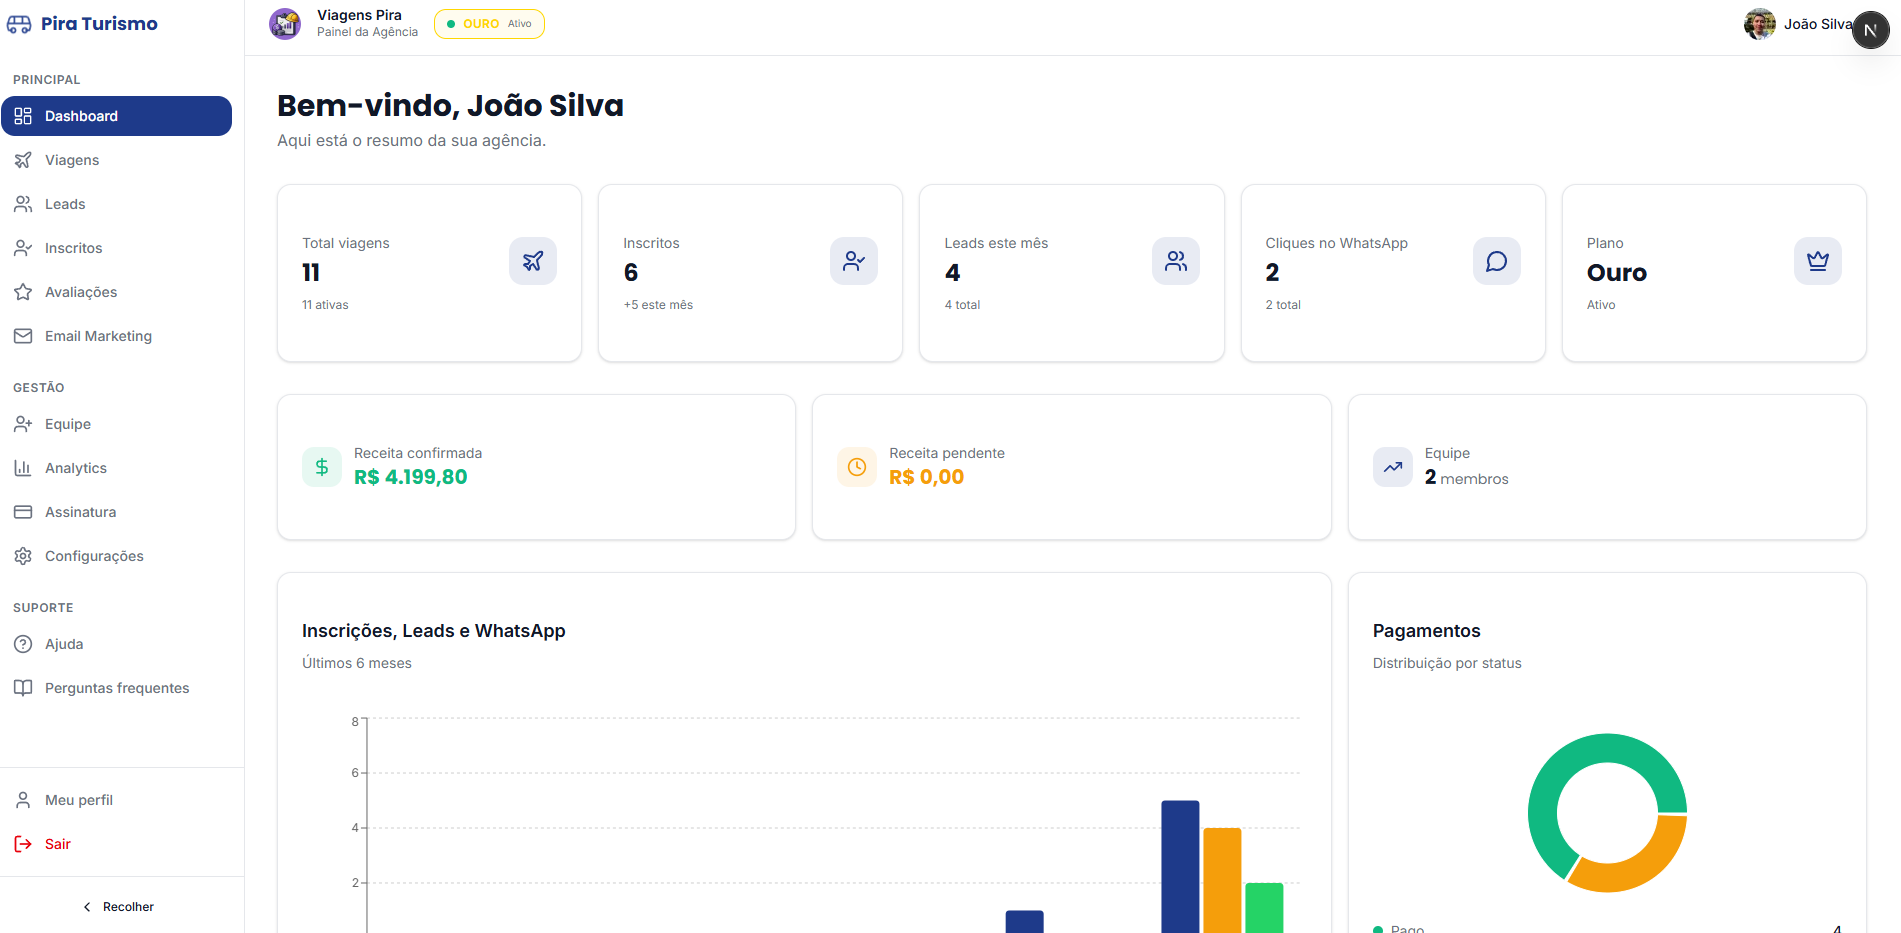The image size is (1901, 933).
Task: Click the Pira Turismo bus logo
Action: 19,24
